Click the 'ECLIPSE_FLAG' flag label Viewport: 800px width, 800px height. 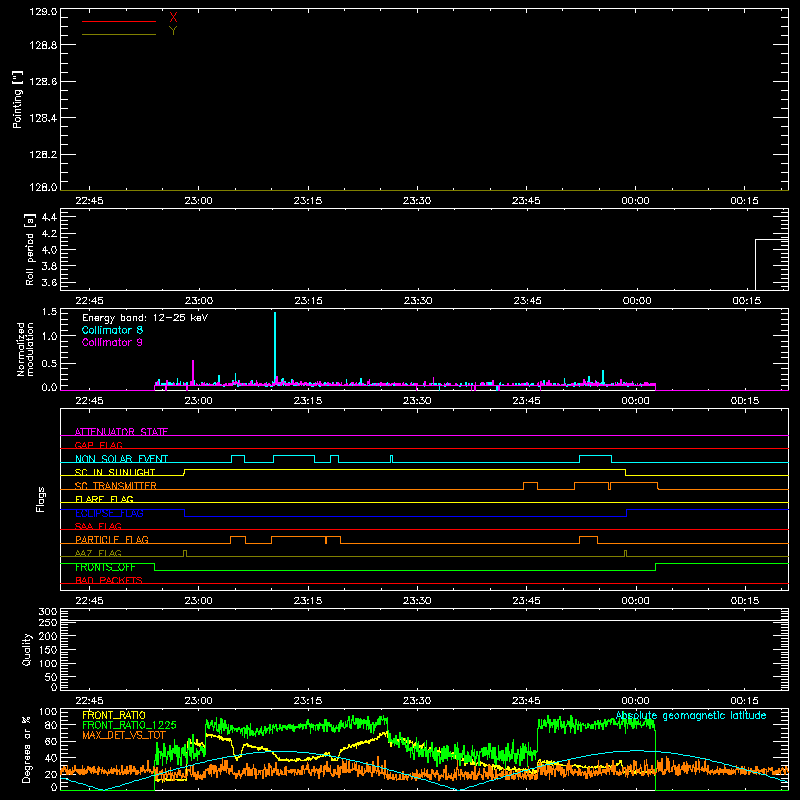click(109, 513)
